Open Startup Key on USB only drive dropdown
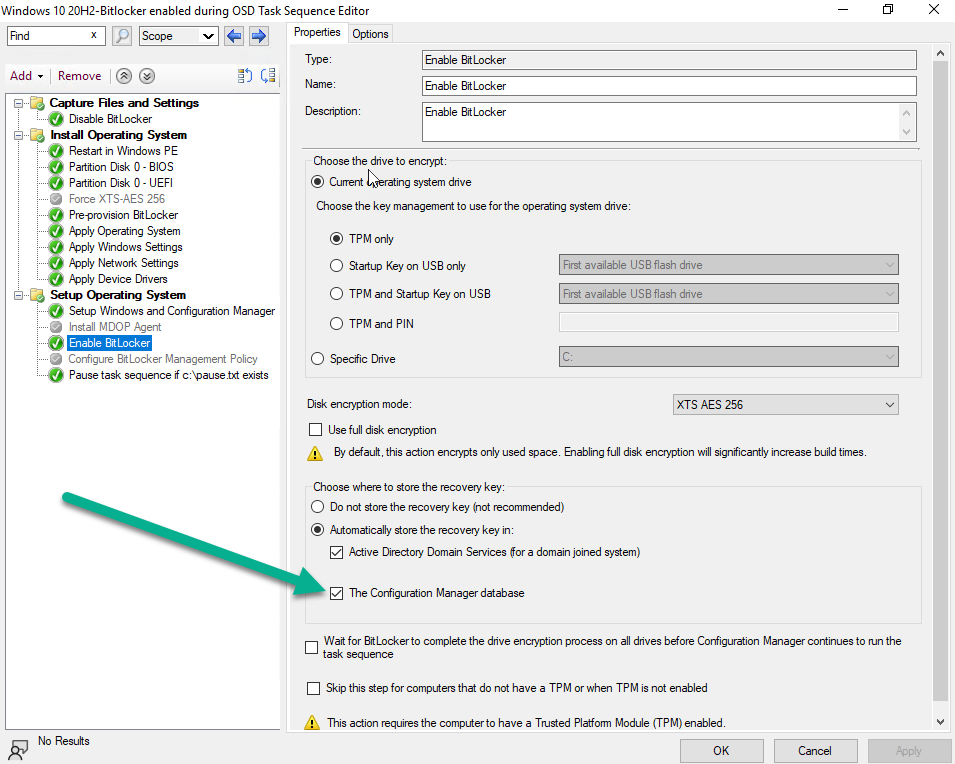 pos(728,265)
